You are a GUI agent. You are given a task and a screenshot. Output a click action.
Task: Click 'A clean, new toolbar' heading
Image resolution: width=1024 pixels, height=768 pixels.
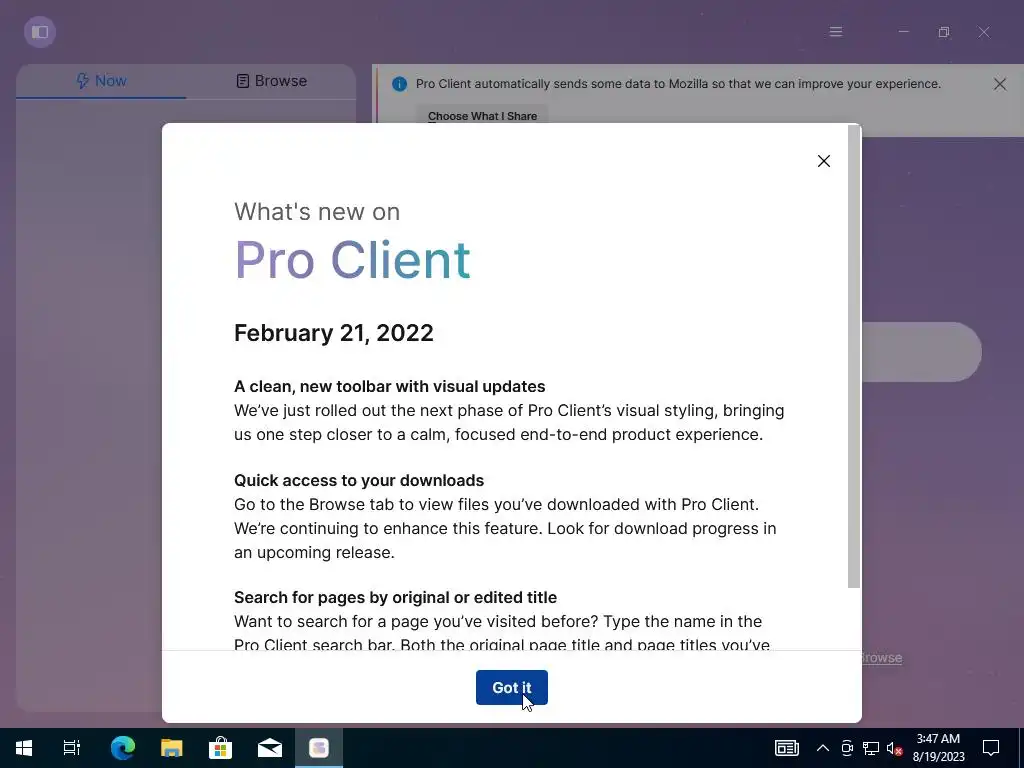pyautogui.click(x=389, y=387)
